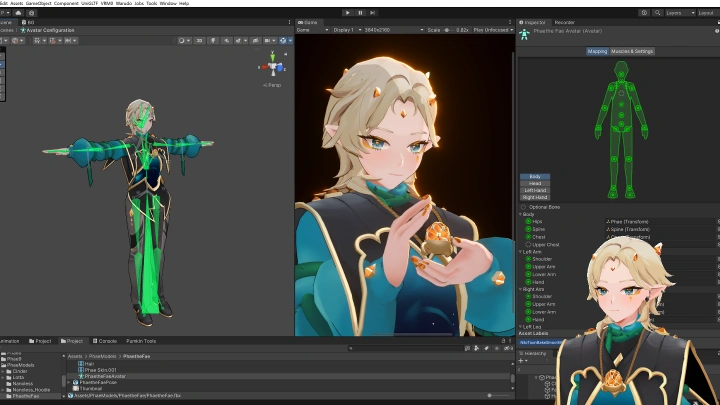Open the draw mode shading dropdown

tap(184, 40)
